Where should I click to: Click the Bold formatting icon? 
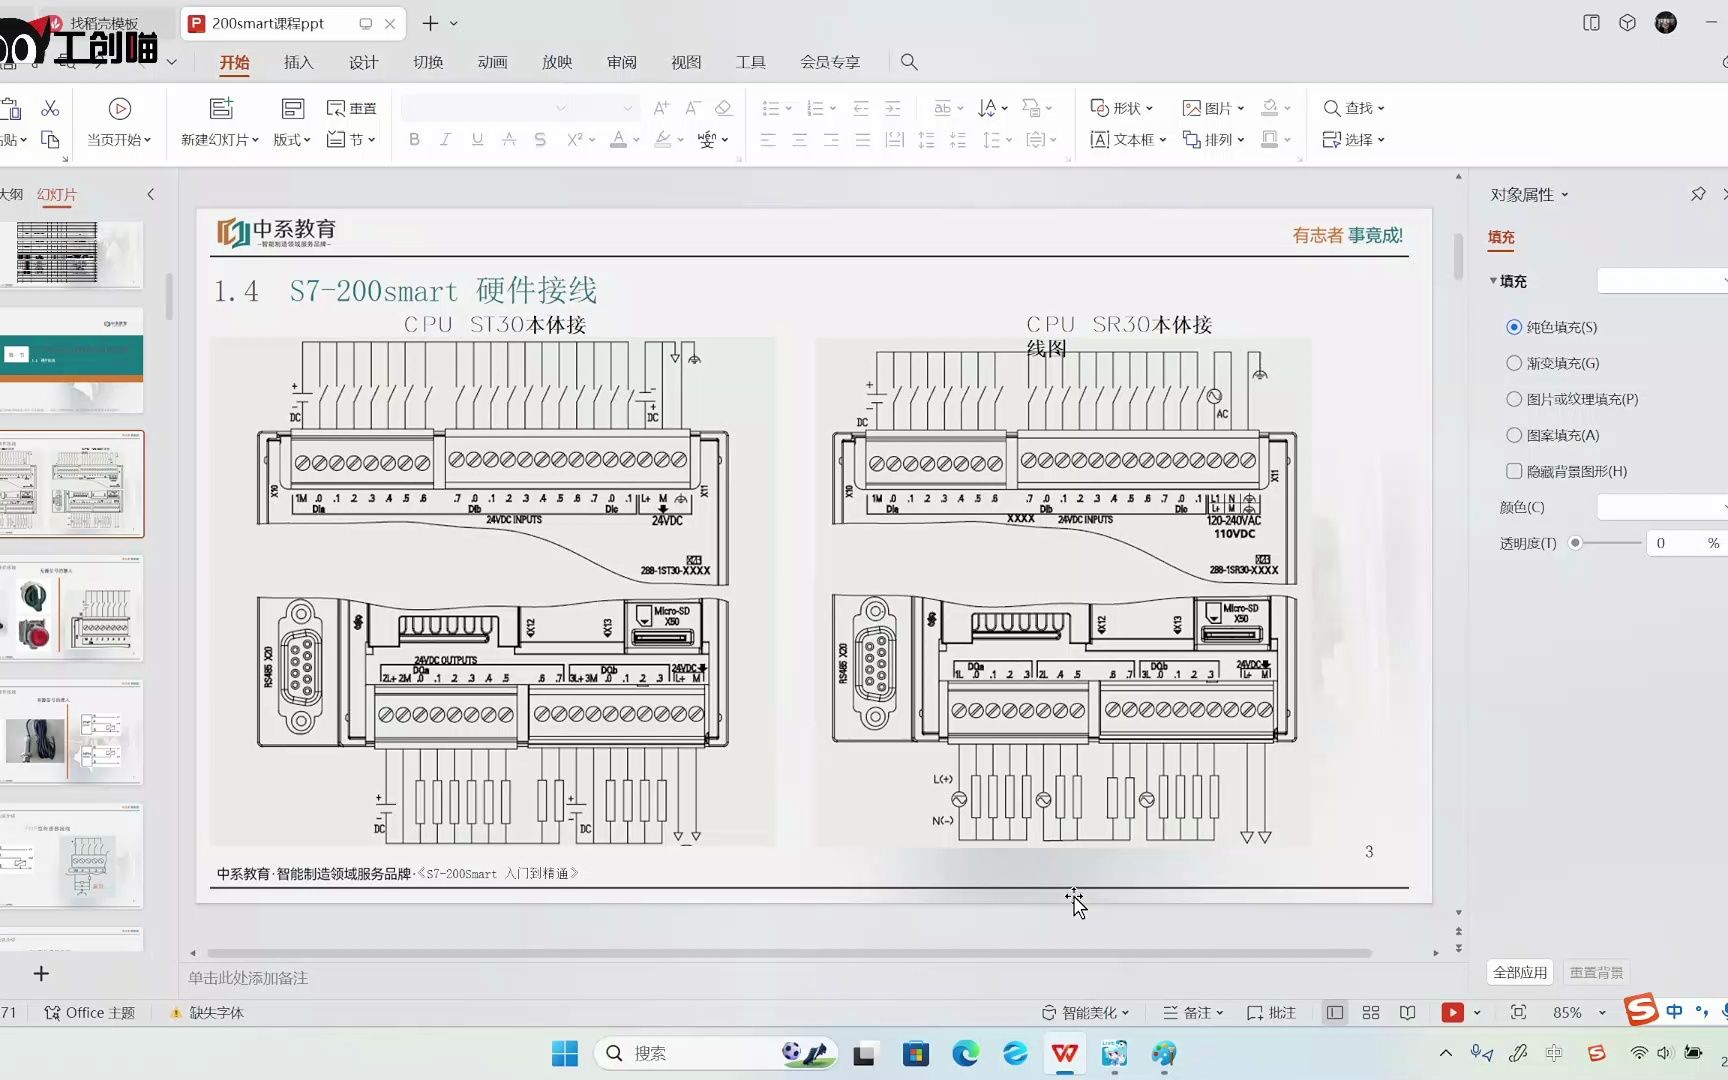click(414, 140)
